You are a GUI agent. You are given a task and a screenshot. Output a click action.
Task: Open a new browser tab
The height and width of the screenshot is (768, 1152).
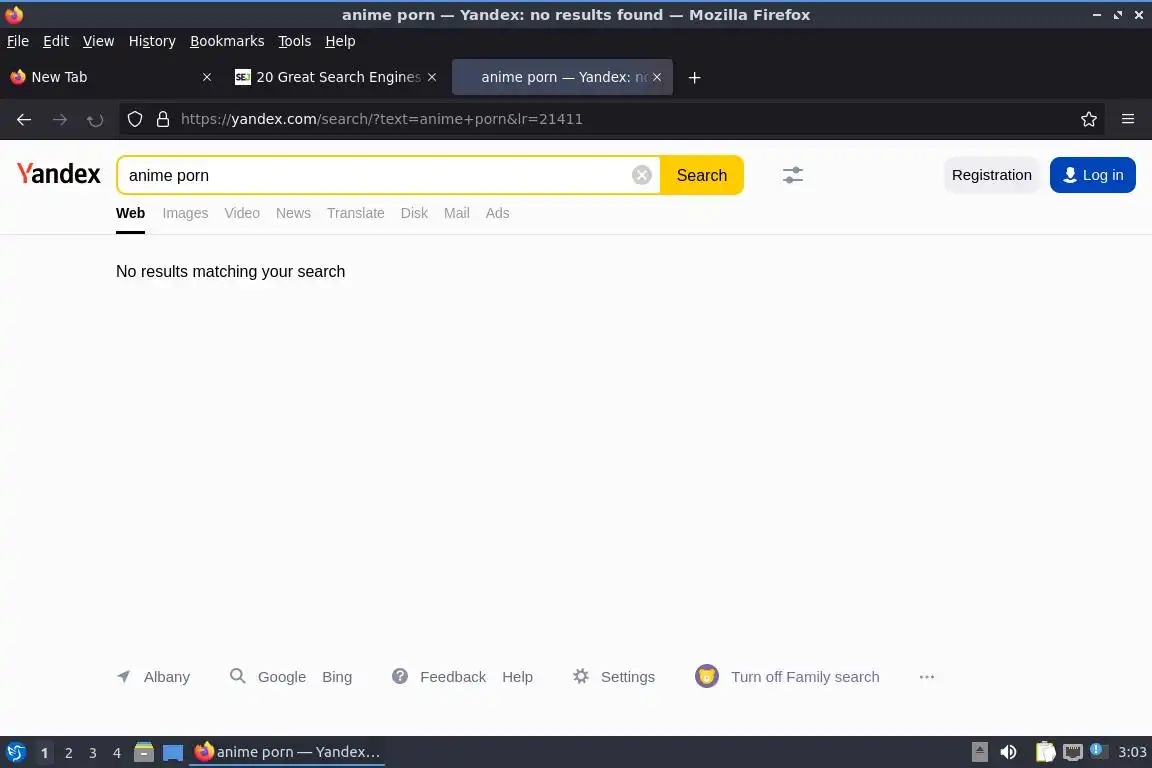[x=694, y=77]
